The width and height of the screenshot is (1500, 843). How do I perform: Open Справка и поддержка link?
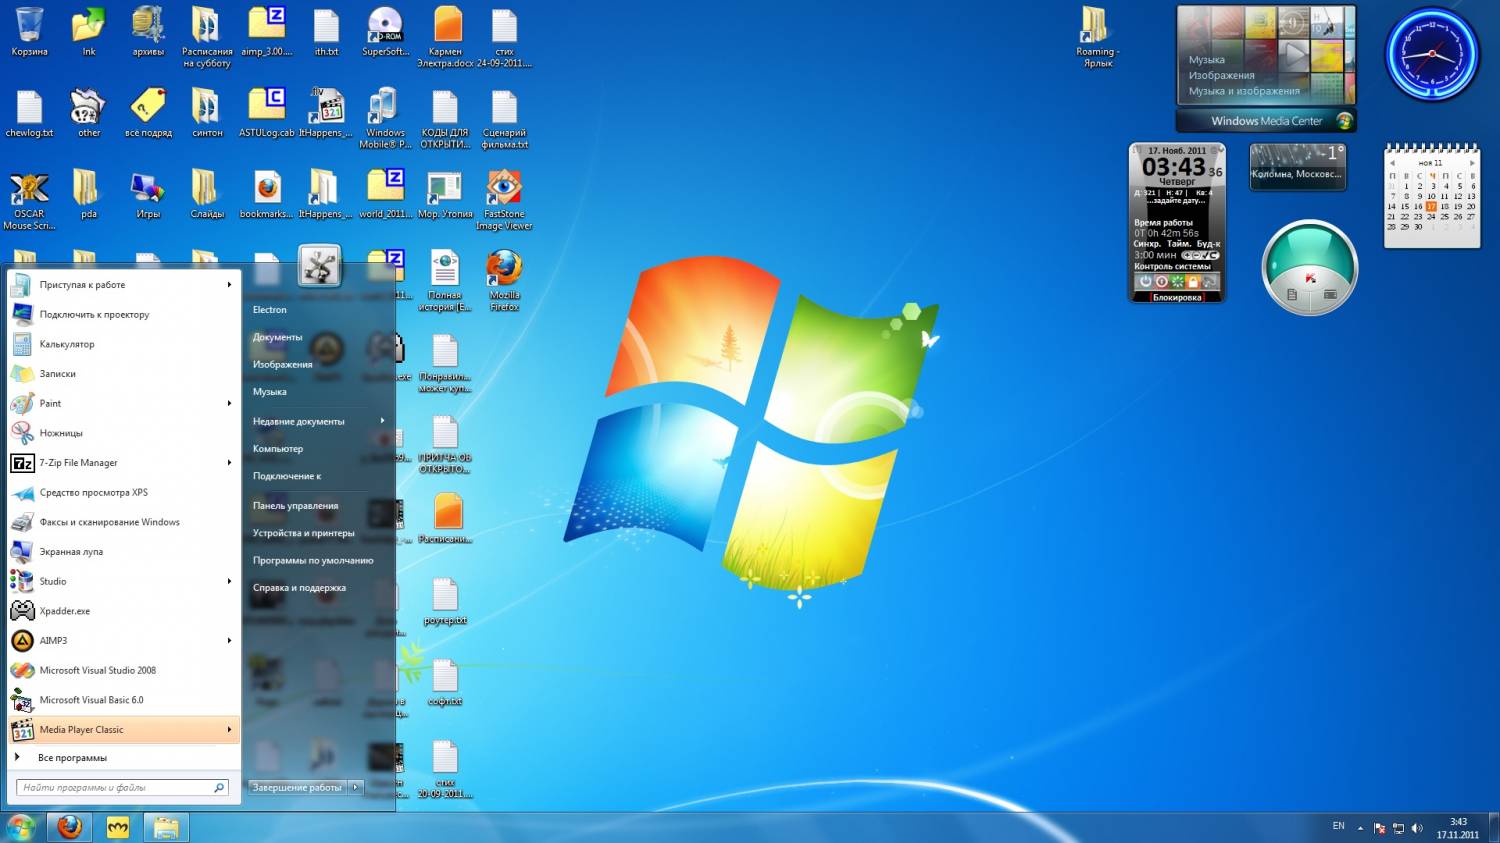(x=300, y=588)
